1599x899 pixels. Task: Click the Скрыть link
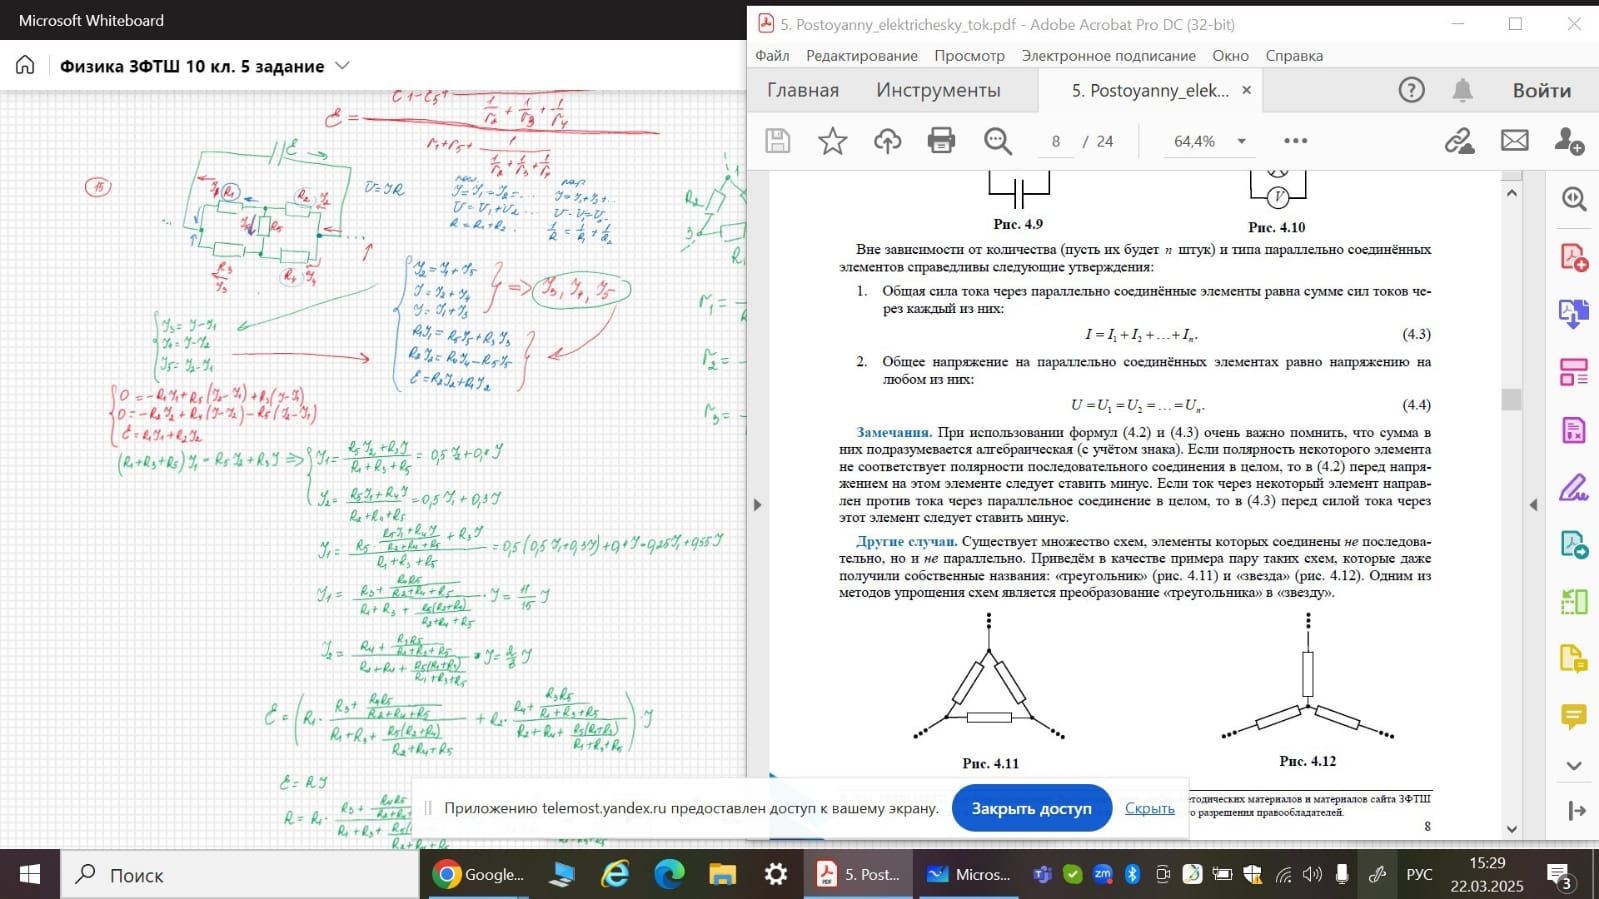1149,808
